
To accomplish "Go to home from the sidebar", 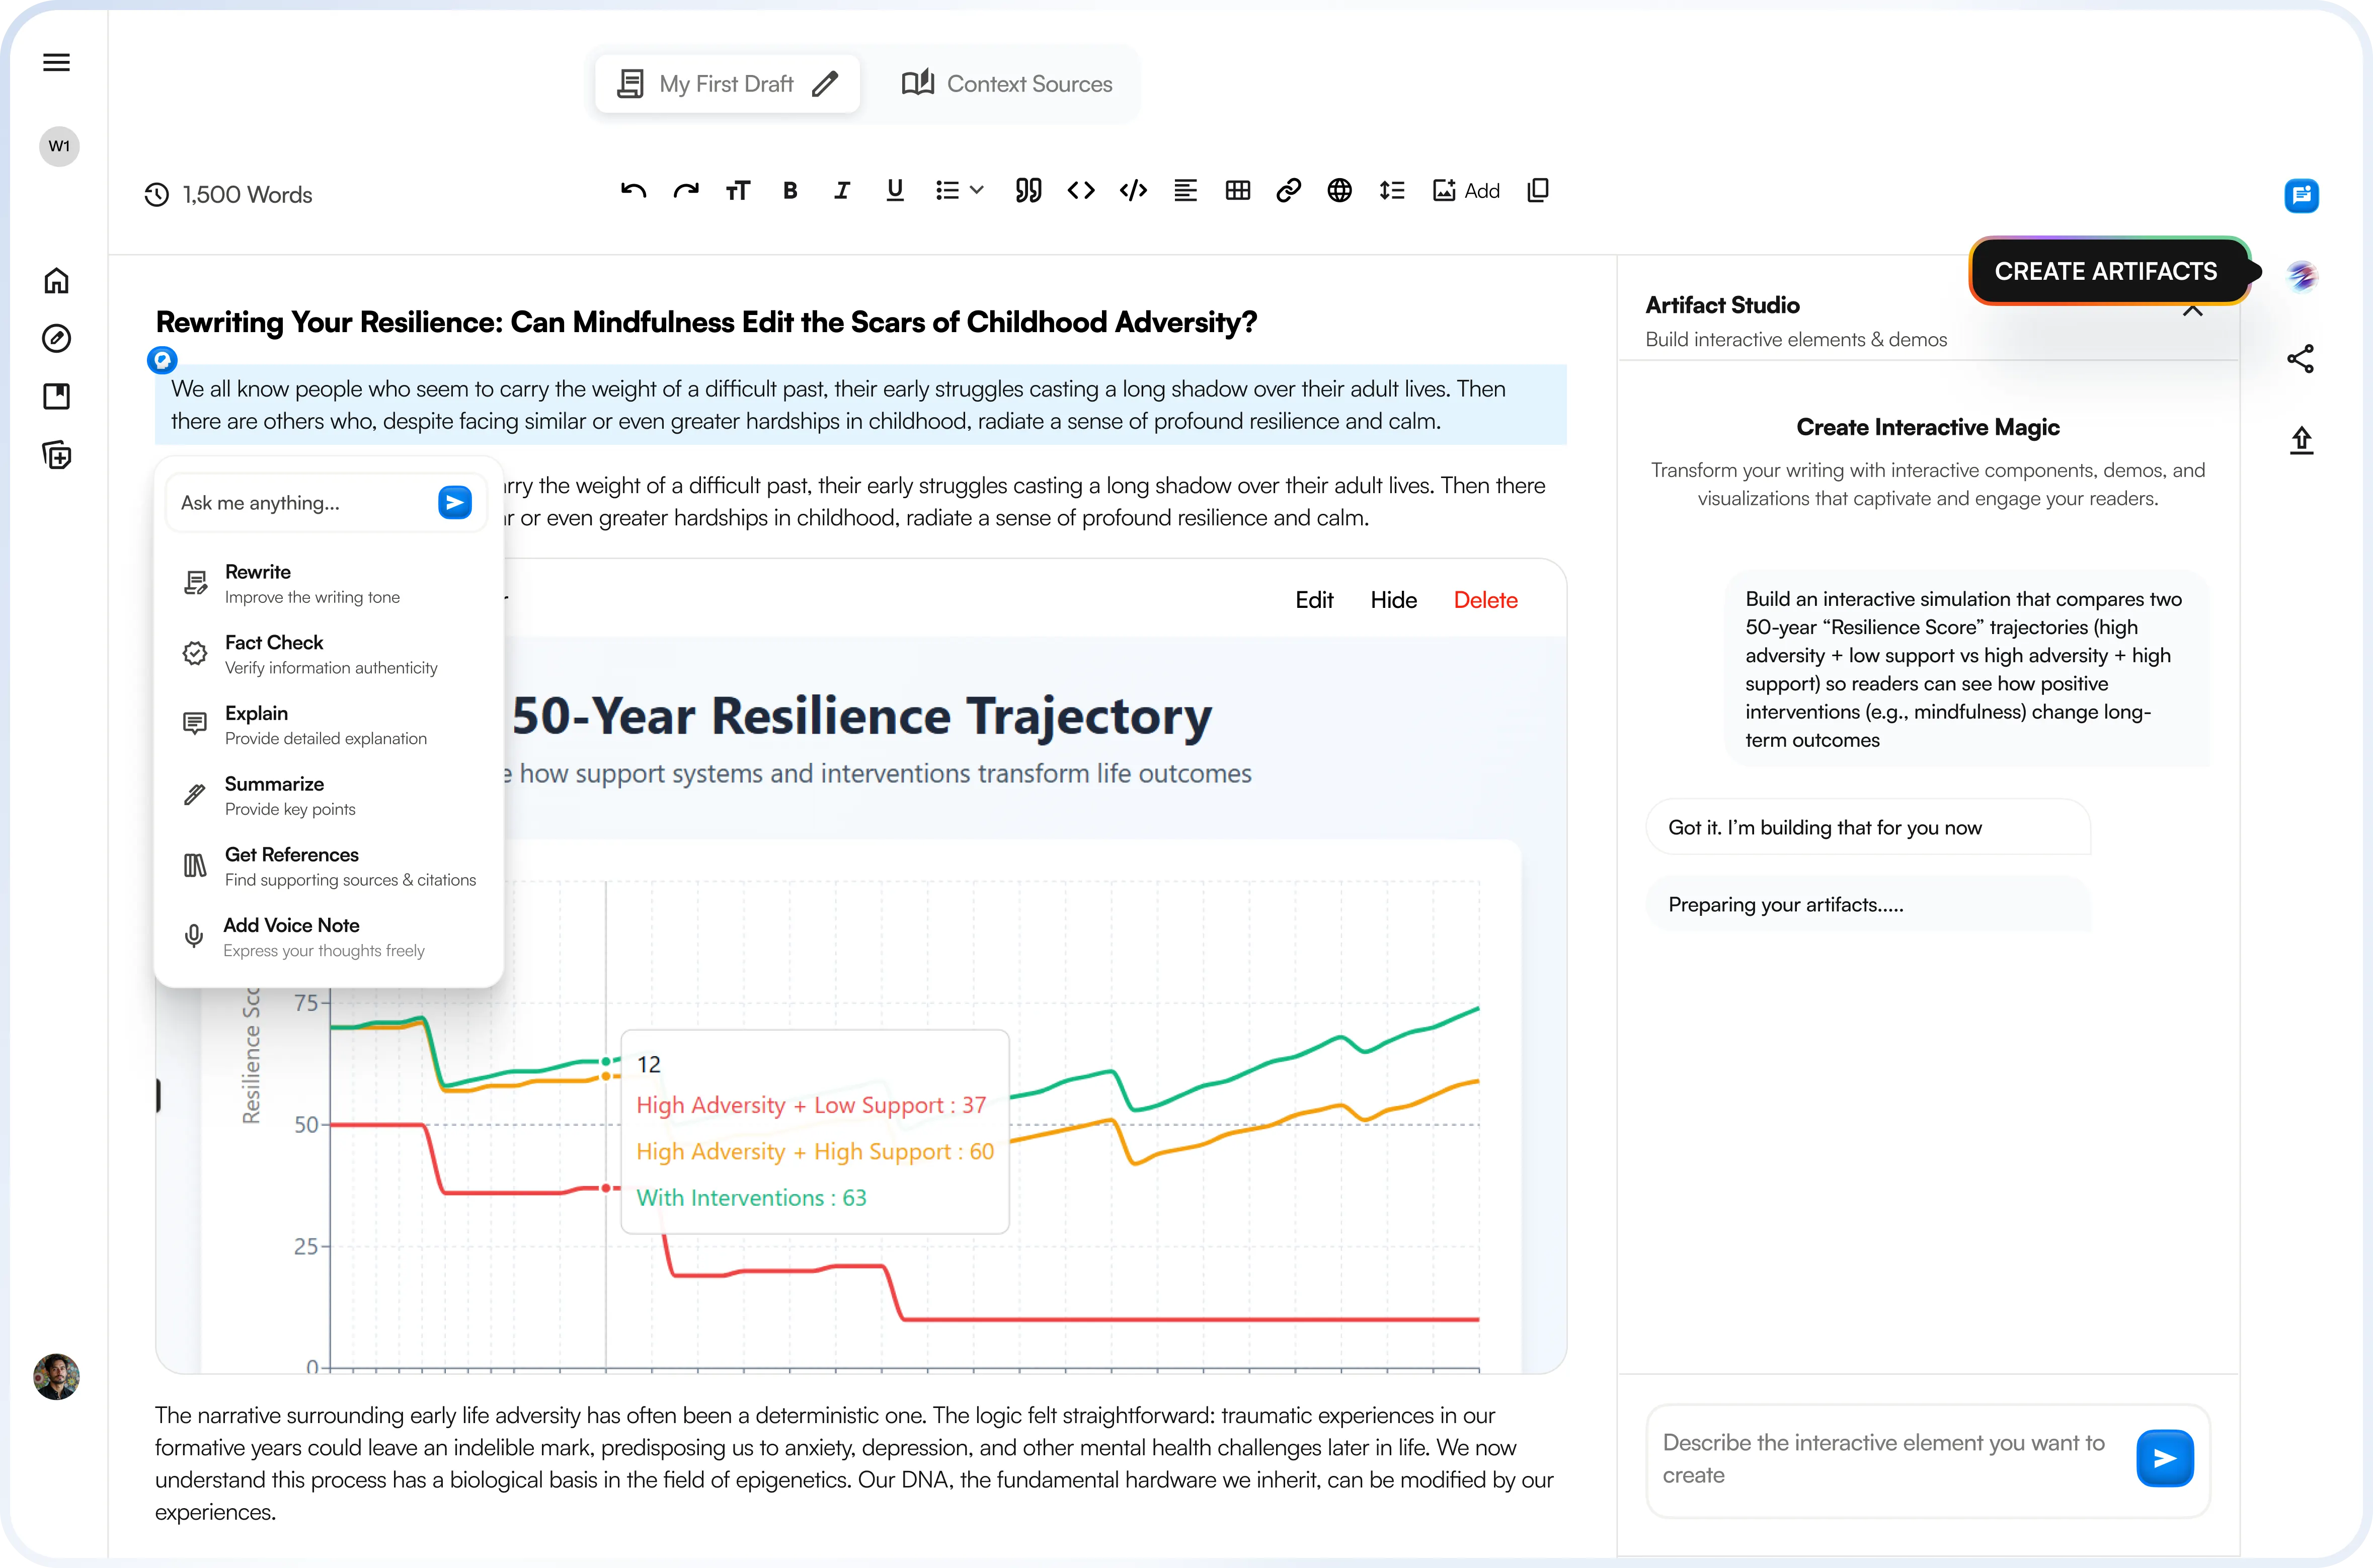I will point(57,281).
